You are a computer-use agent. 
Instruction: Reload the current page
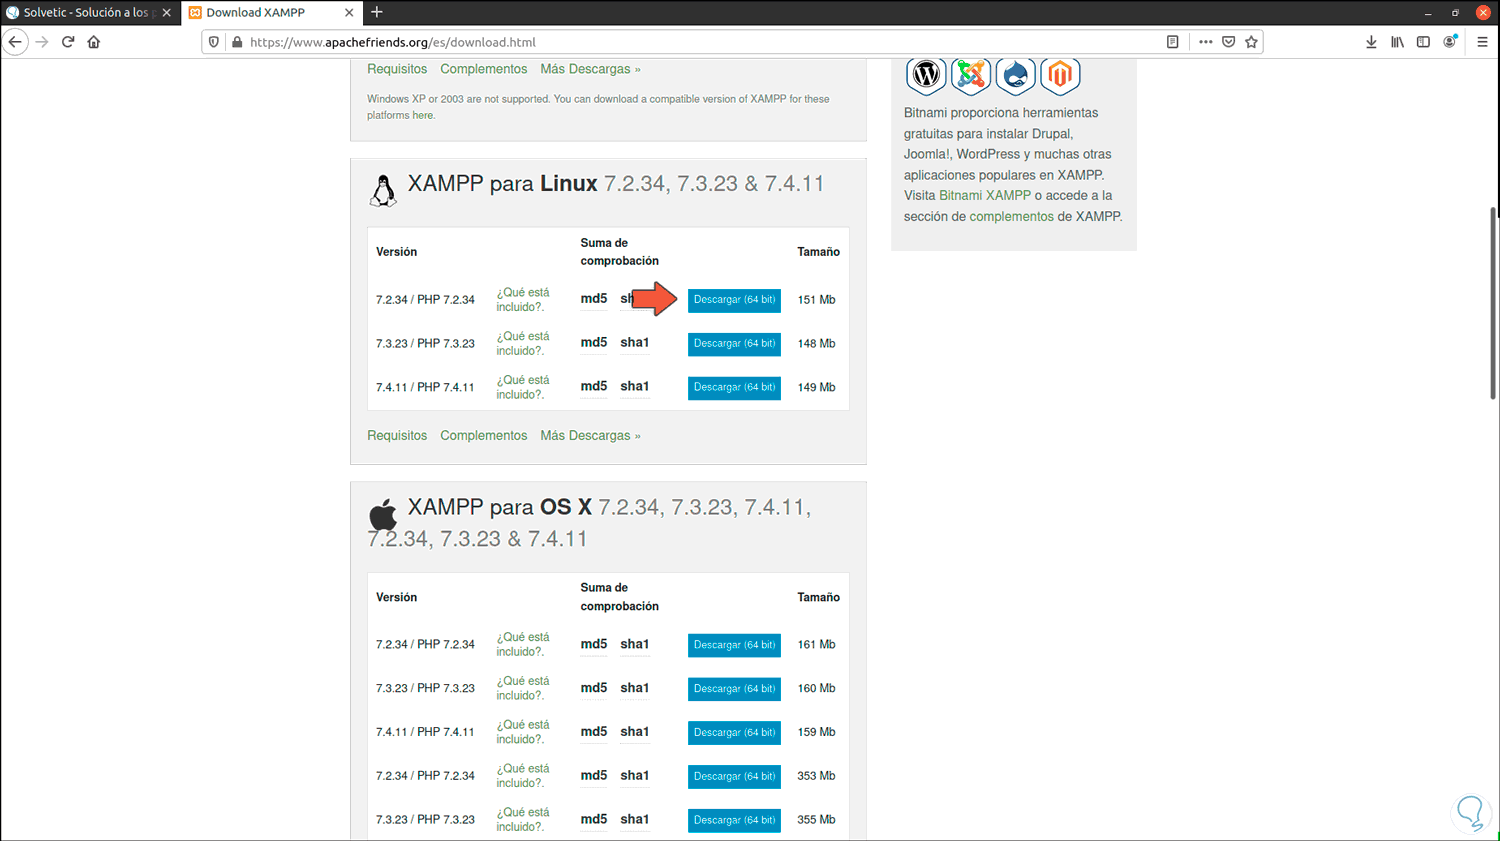[68, 42]
